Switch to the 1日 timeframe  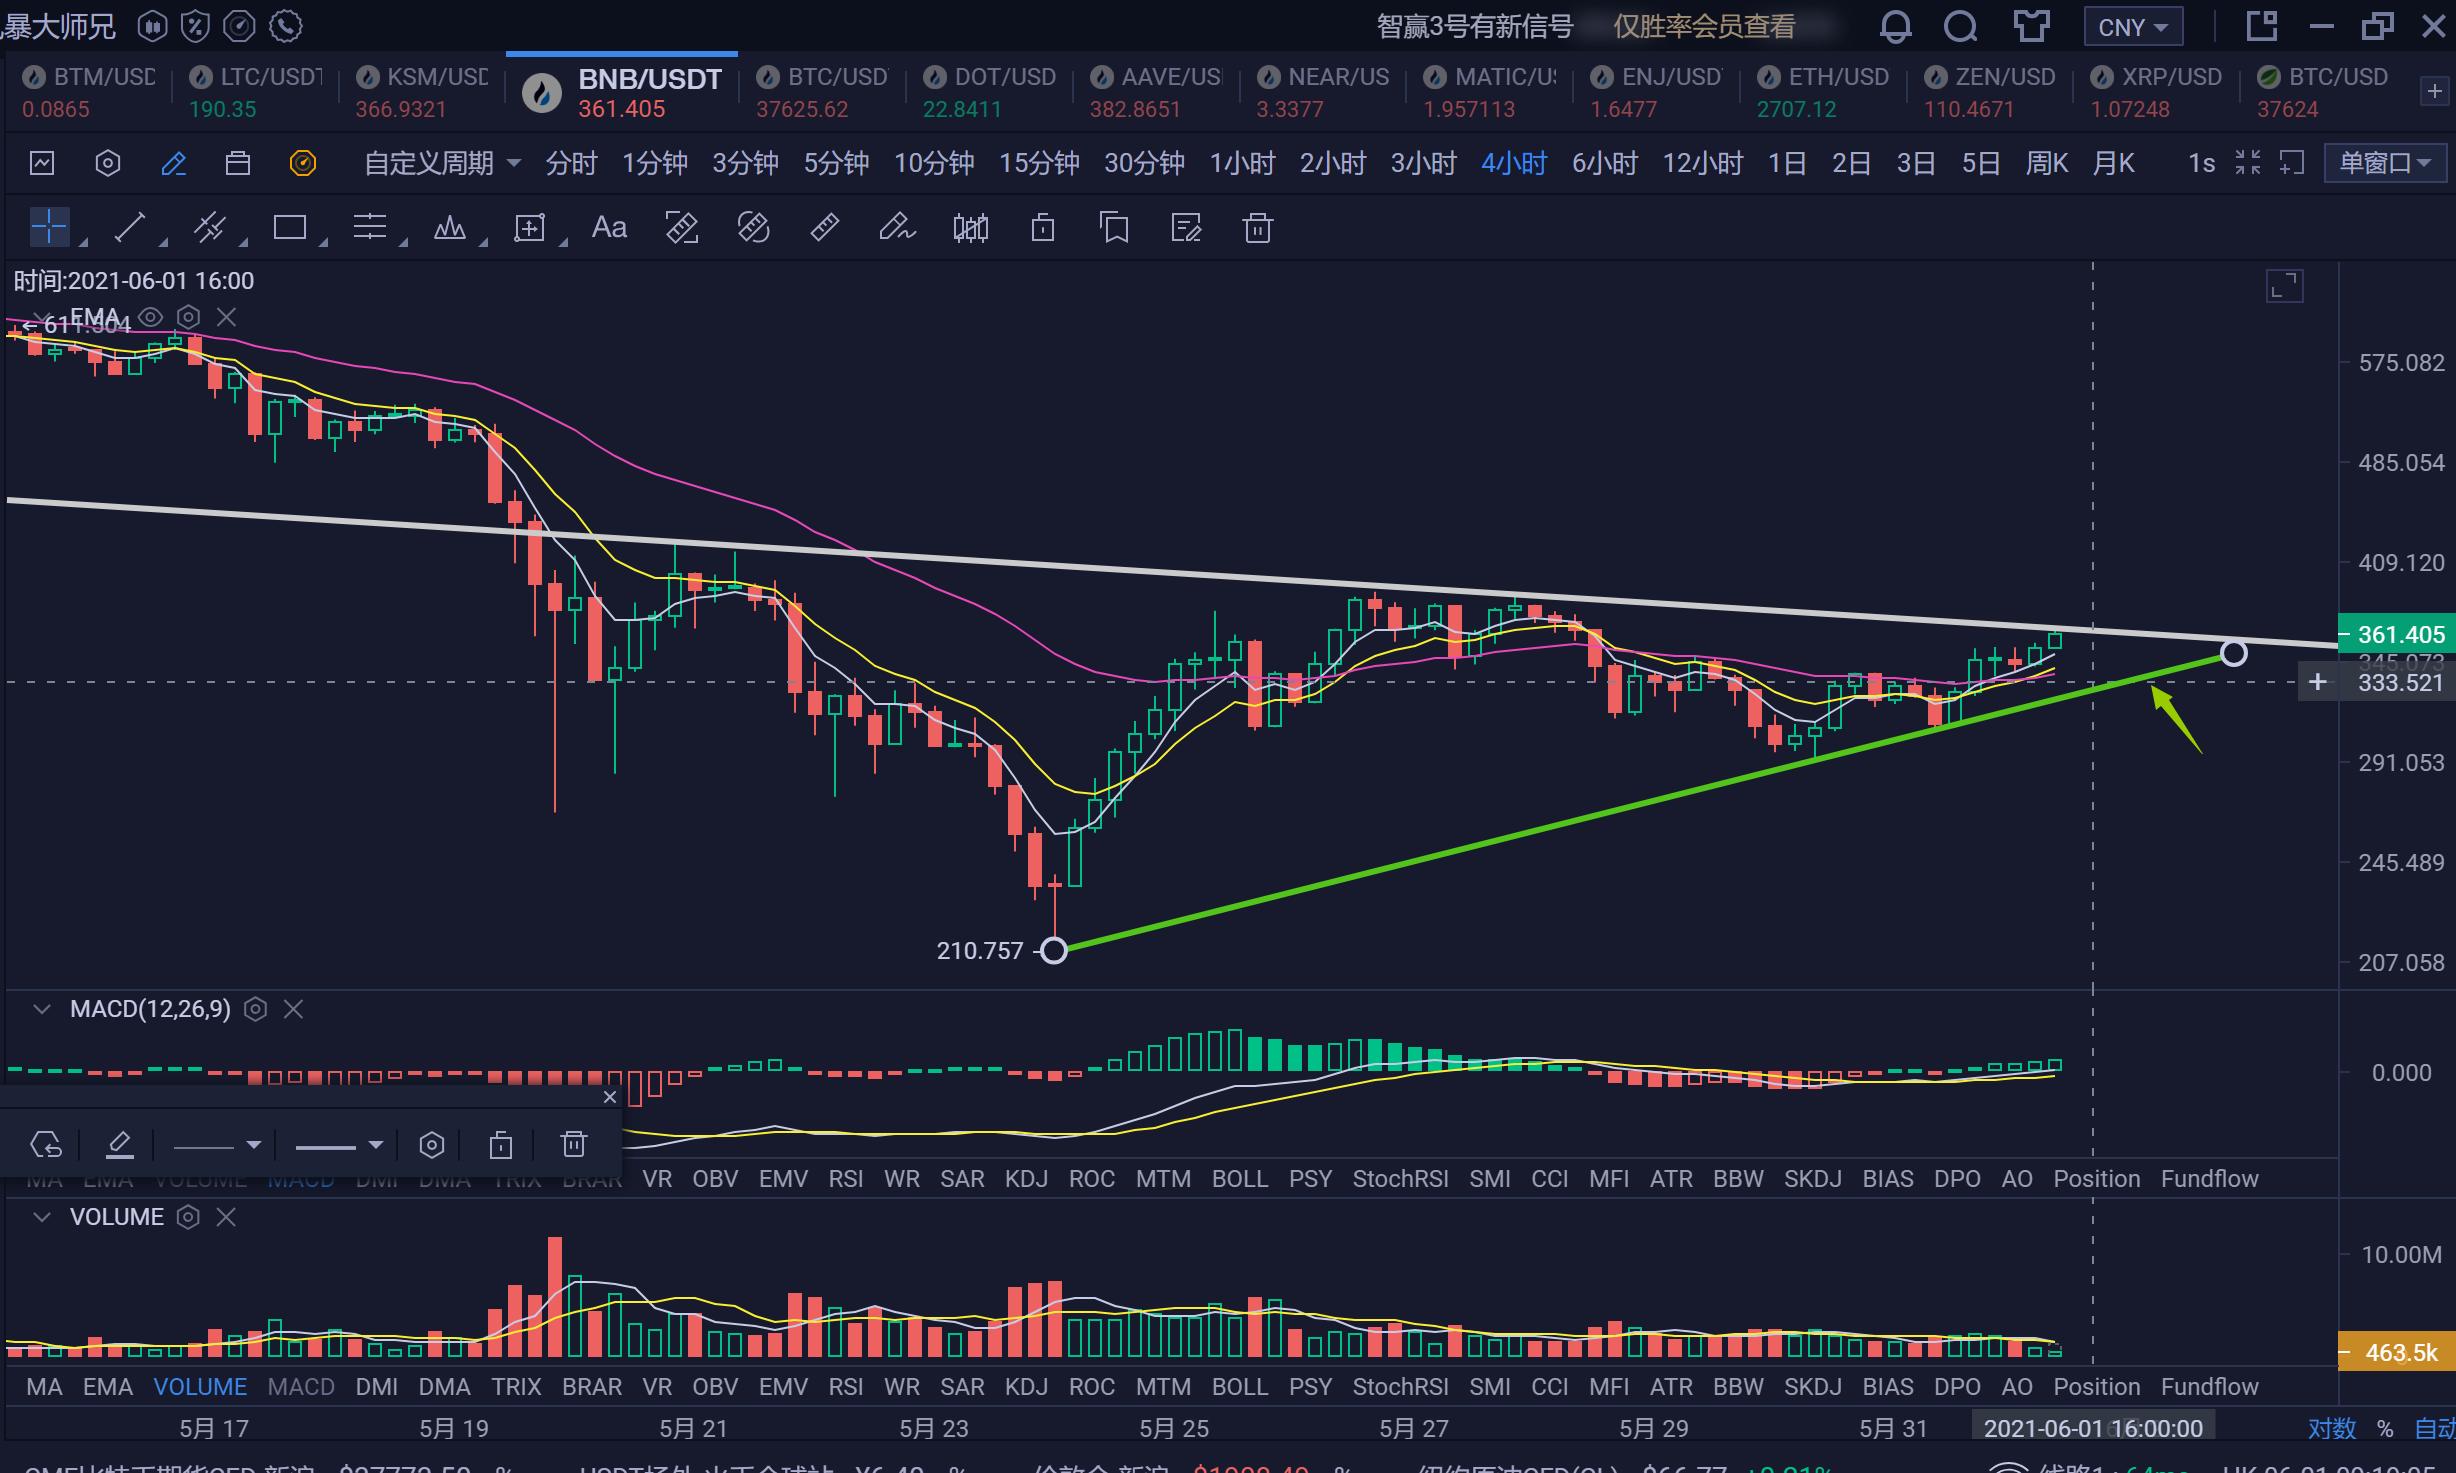click(x=1786, y=163)
